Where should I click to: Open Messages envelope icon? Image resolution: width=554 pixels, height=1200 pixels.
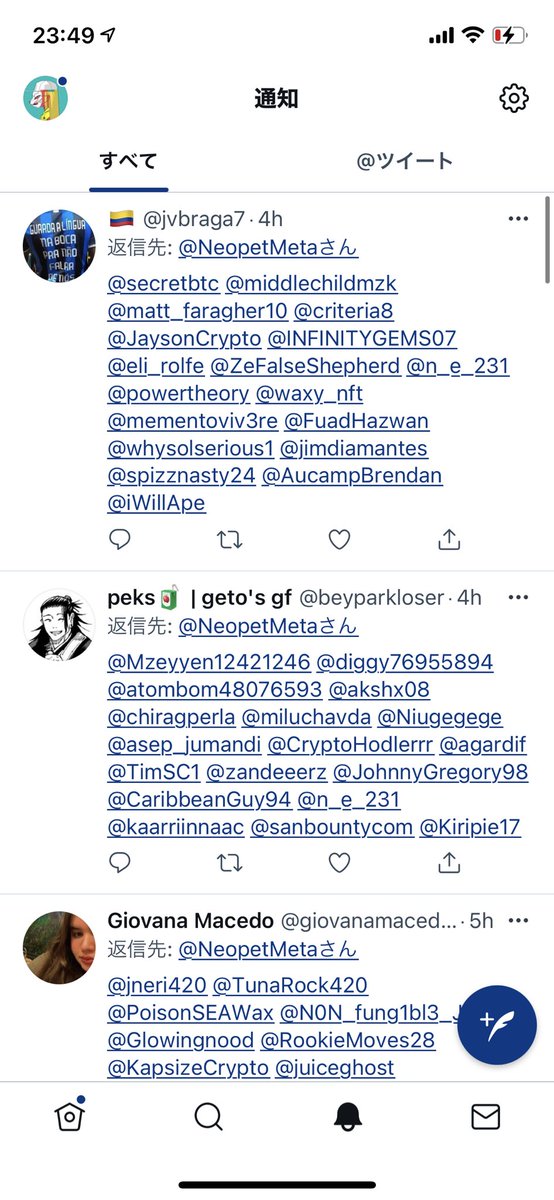(485, 1116)
